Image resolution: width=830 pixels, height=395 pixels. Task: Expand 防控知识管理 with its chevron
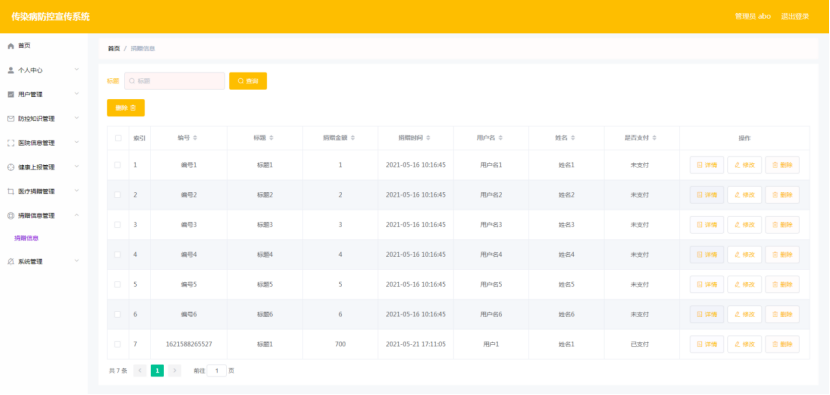pos(77,118)
